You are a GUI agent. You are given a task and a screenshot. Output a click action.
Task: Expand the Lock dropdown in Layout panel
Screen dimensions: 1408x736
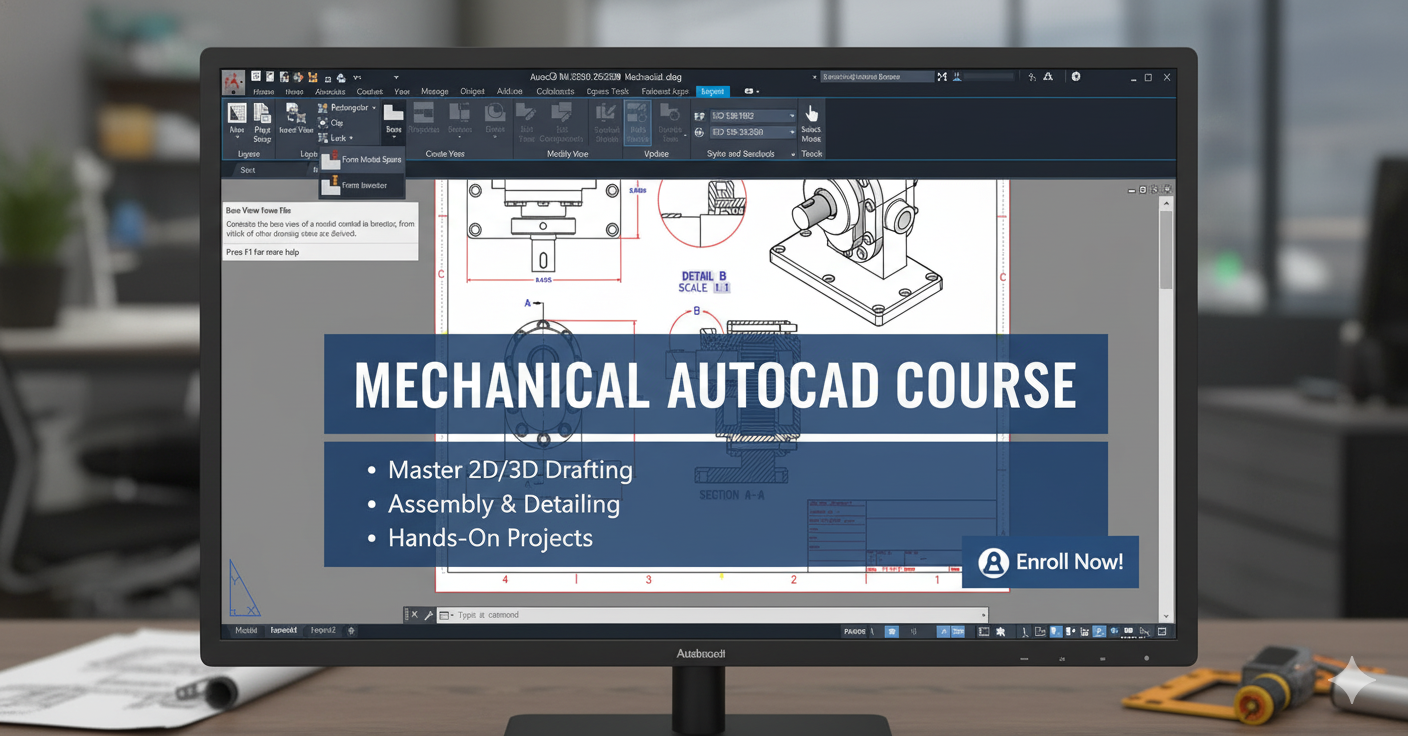pos(350,137)
